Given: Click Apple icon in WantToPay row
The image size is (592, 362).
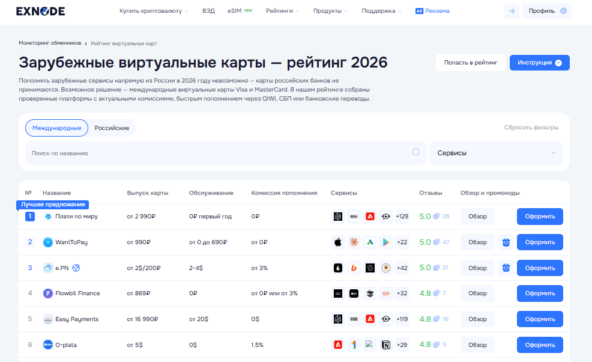Looking at the screenshot, I should pos(338,242).
